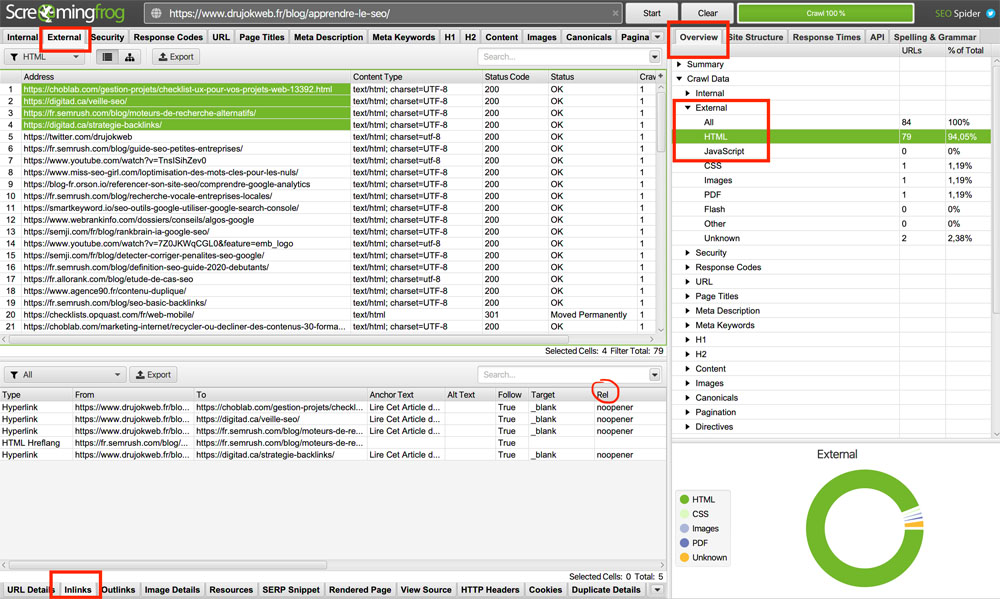The height and width of the screenshot is (599, 1000).
Task: Switch to Page Titles tab
Action: [x=261, y=37]
